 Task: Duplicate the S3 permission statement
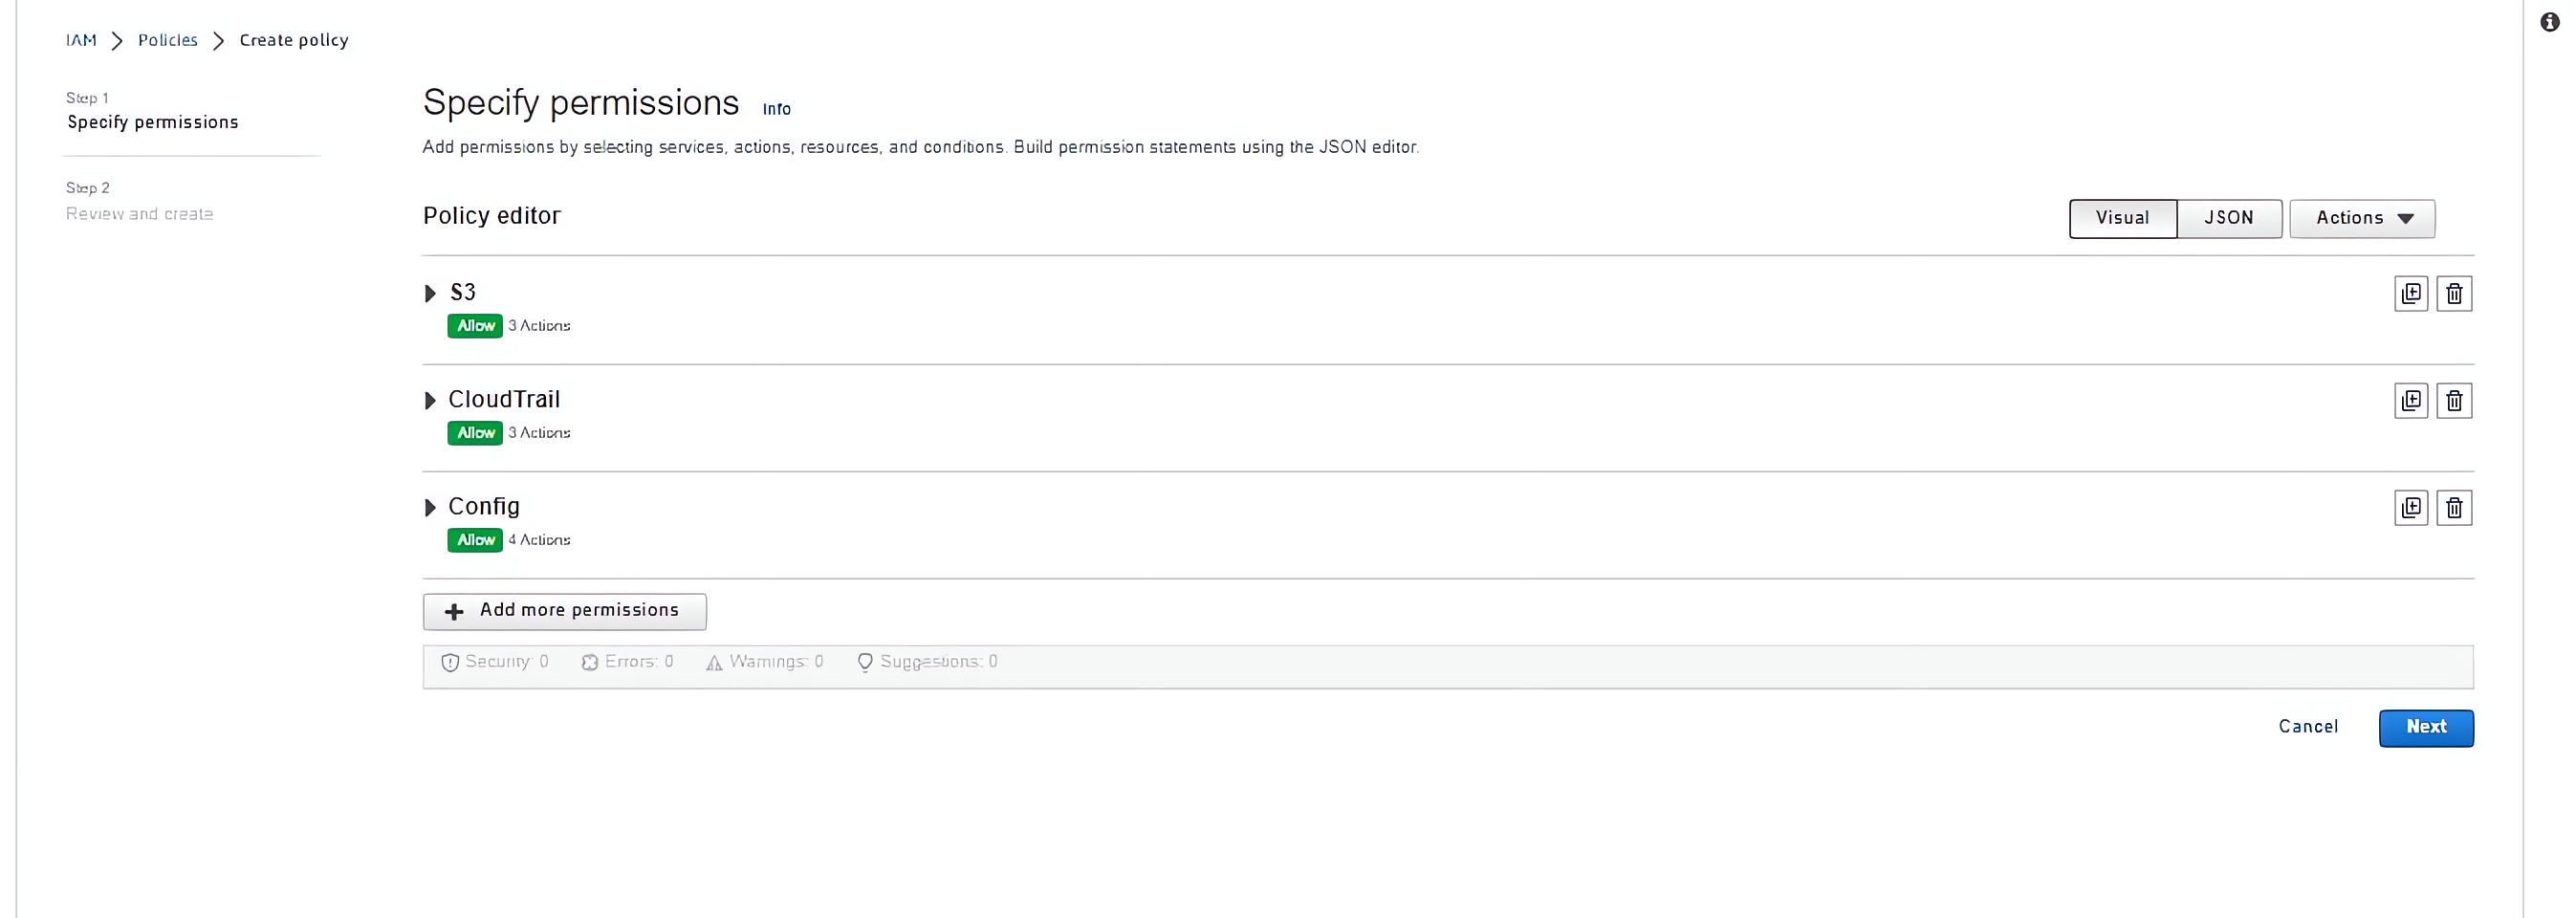pos(2410,293)
